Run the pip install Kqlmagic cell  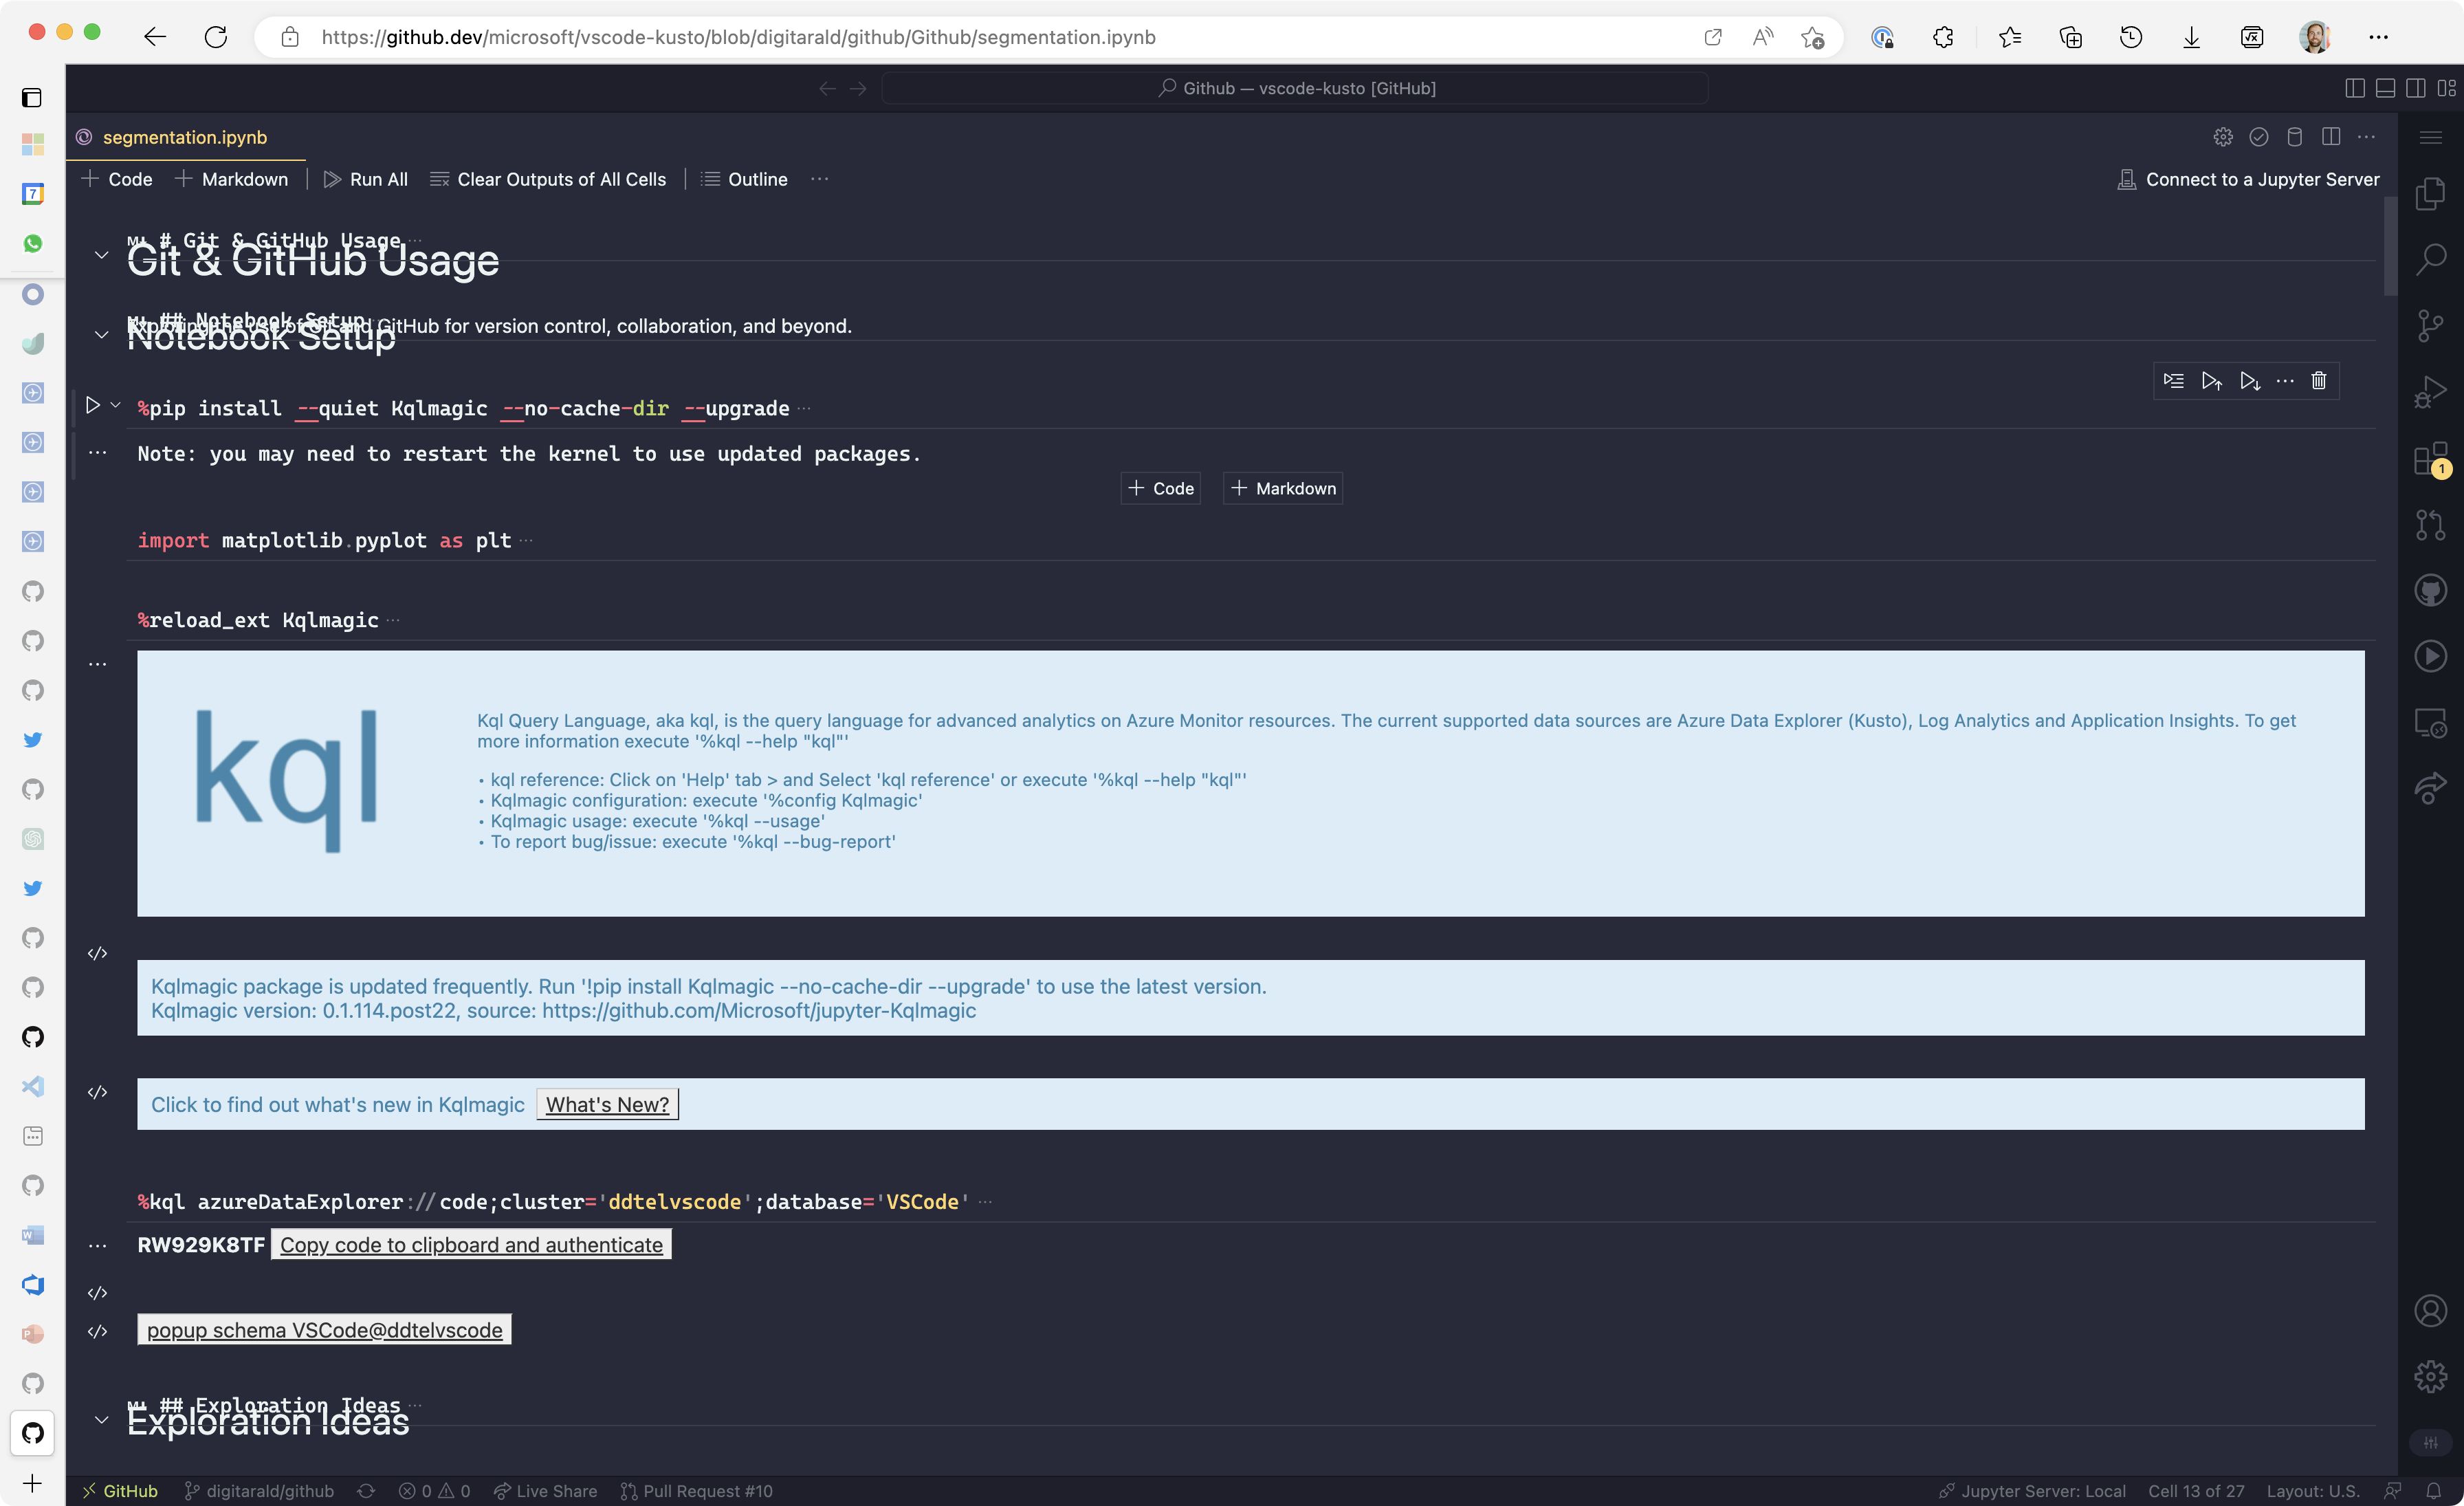tap(92, 405)
